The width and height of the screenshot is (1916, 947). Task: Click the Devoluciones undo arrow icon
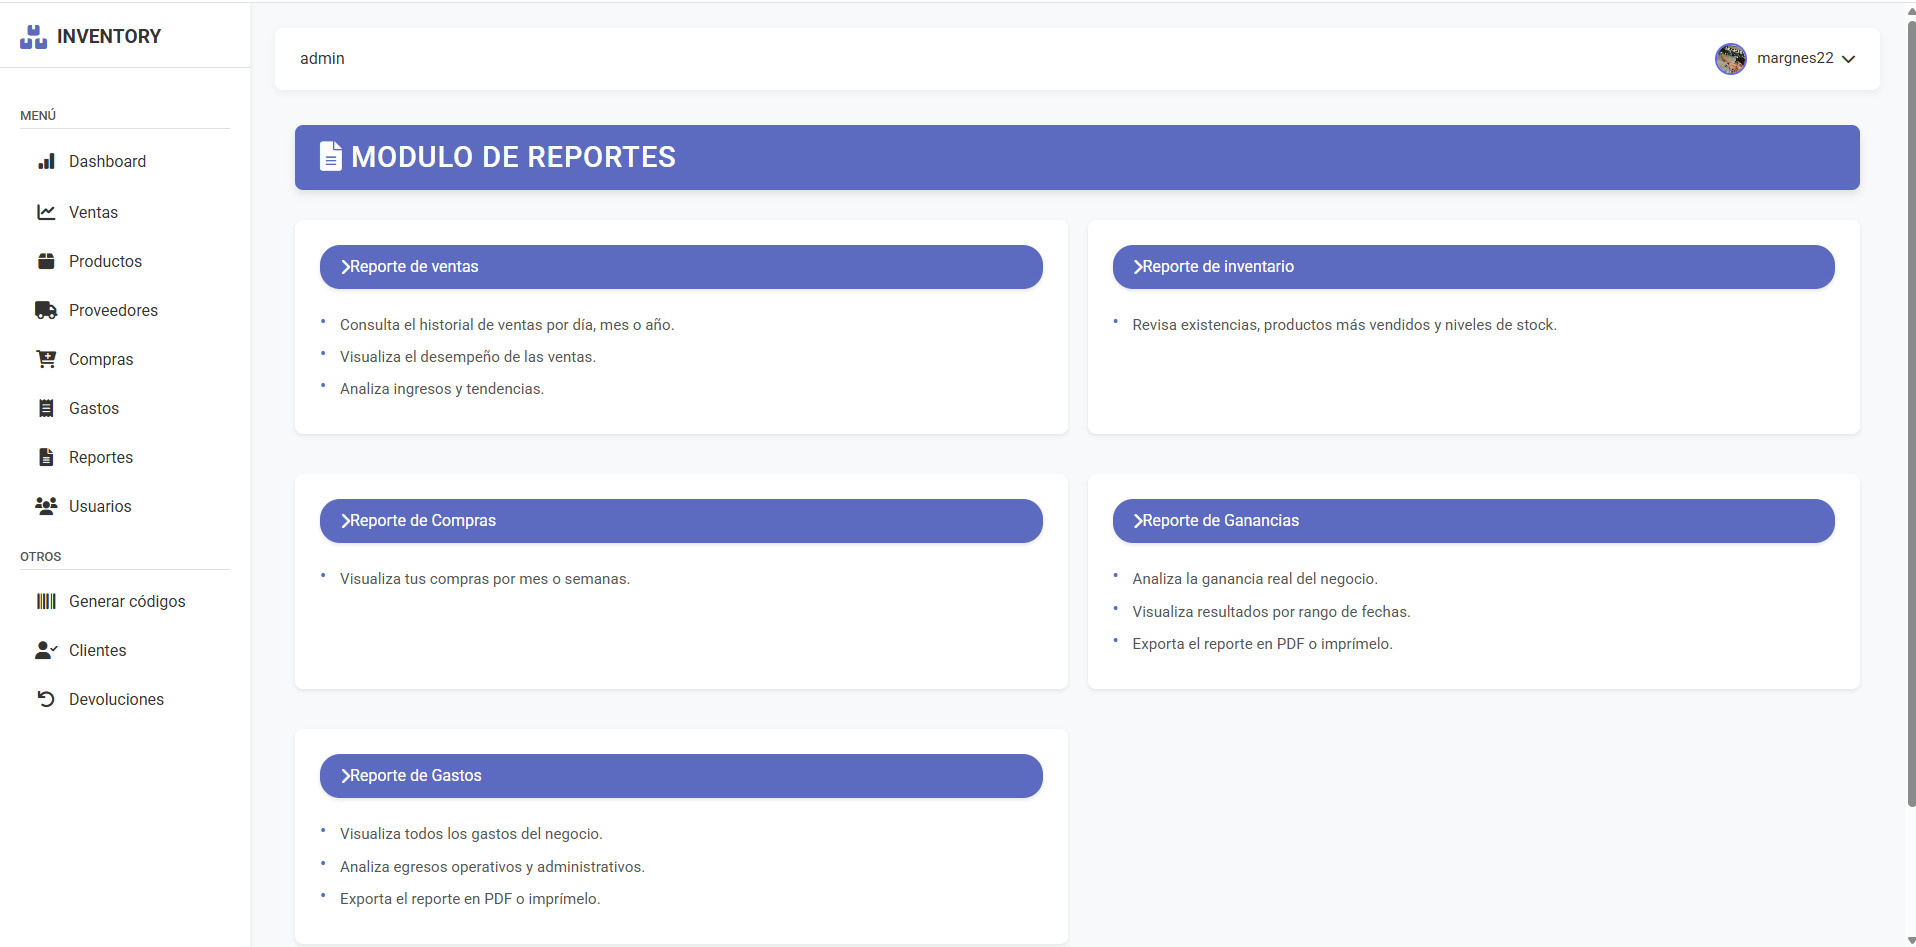tap(47, 699)
